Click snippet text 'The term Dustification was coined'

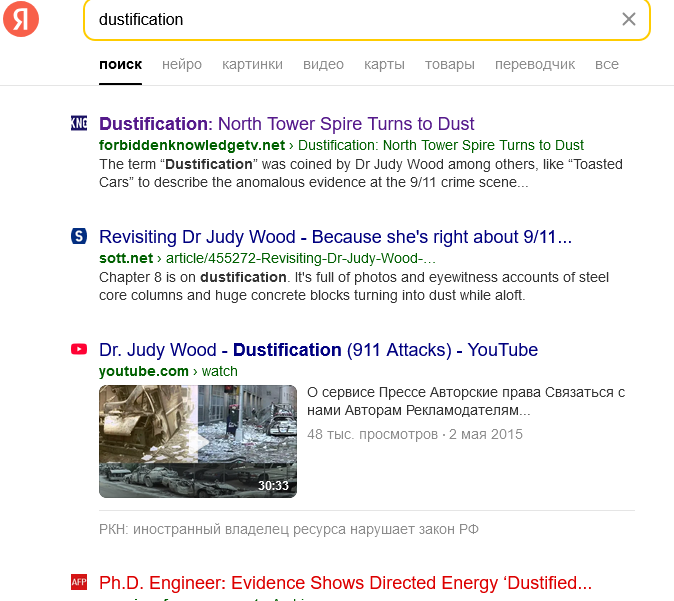(x=361, y=173)
